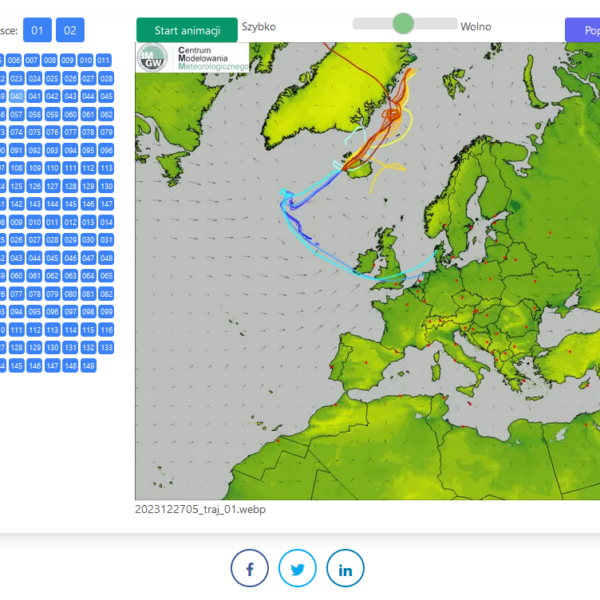Select the highlighted frame 040
Screen dimensions: 600x600
click(x=16, y=96)
